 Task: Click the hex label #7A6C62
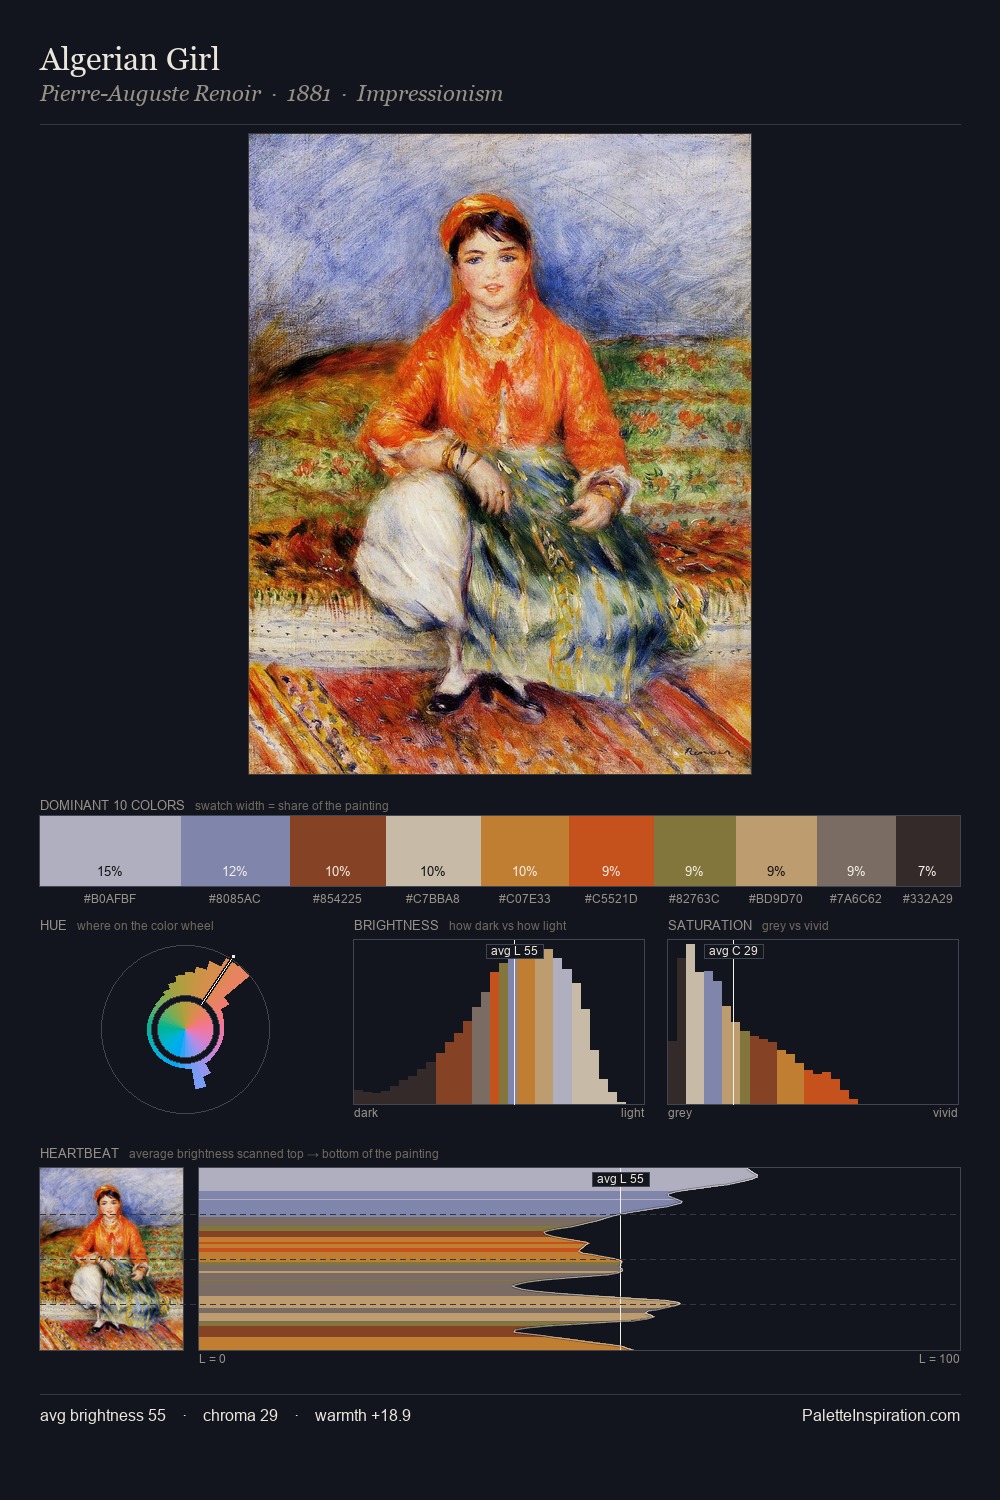pyautogui.click(x=856, y=899)
